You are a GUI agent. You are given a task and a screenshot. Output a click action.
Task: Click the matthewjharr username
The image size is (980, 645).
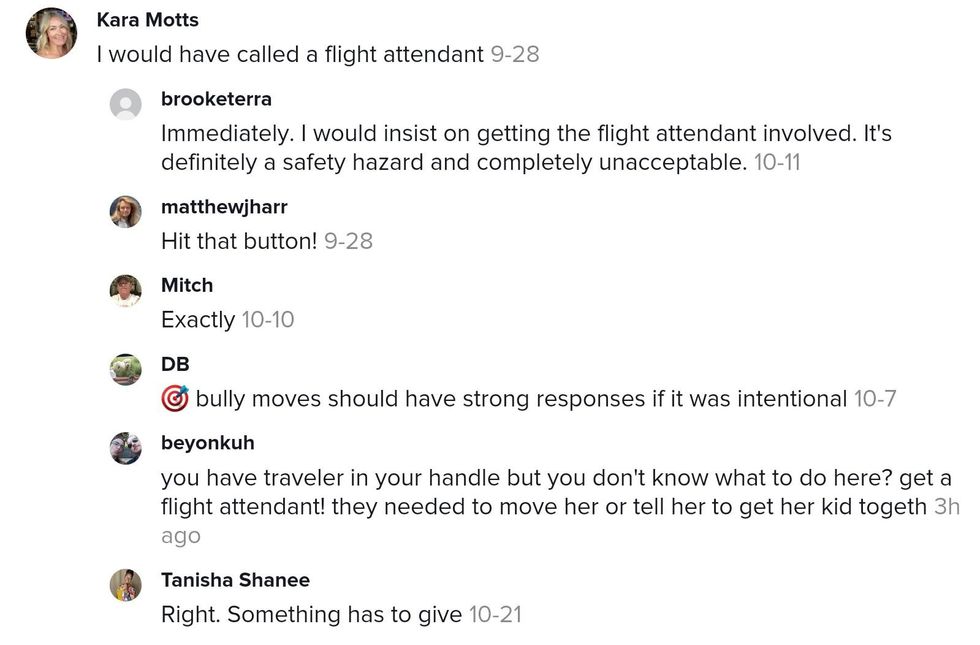[x=224, y=207]
